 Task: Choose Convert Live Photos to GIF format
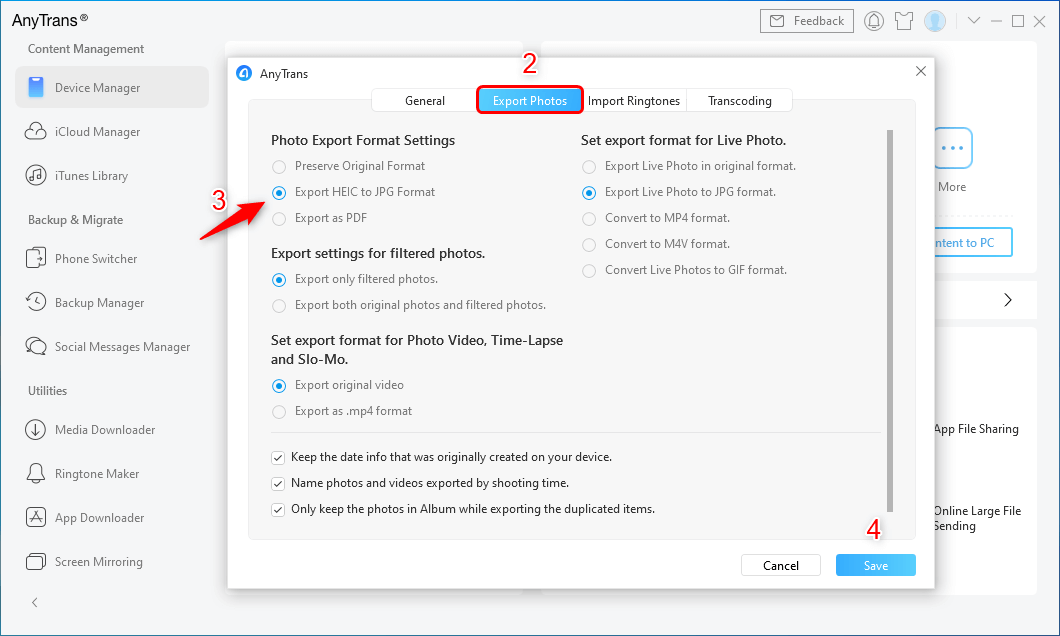[589, 269]
